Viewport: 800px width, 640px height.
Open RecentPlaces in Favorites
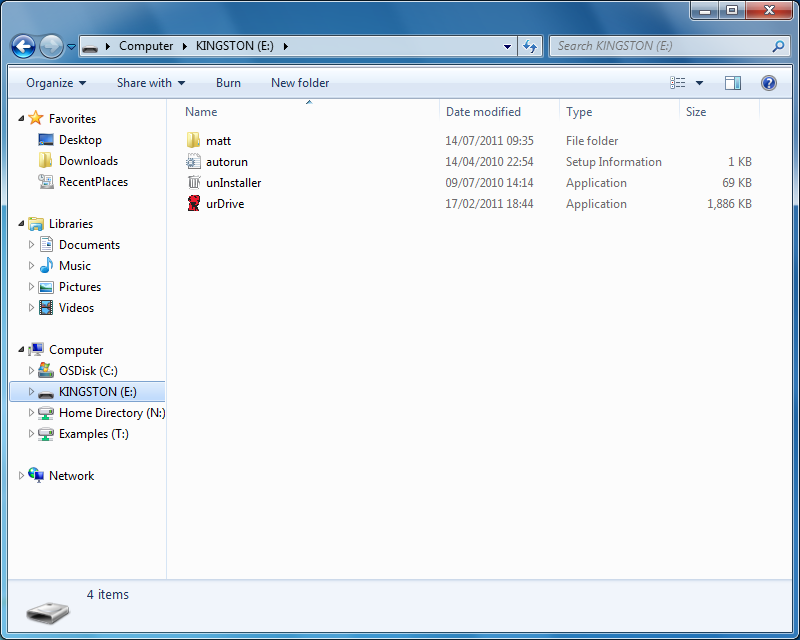click(93, 181)
